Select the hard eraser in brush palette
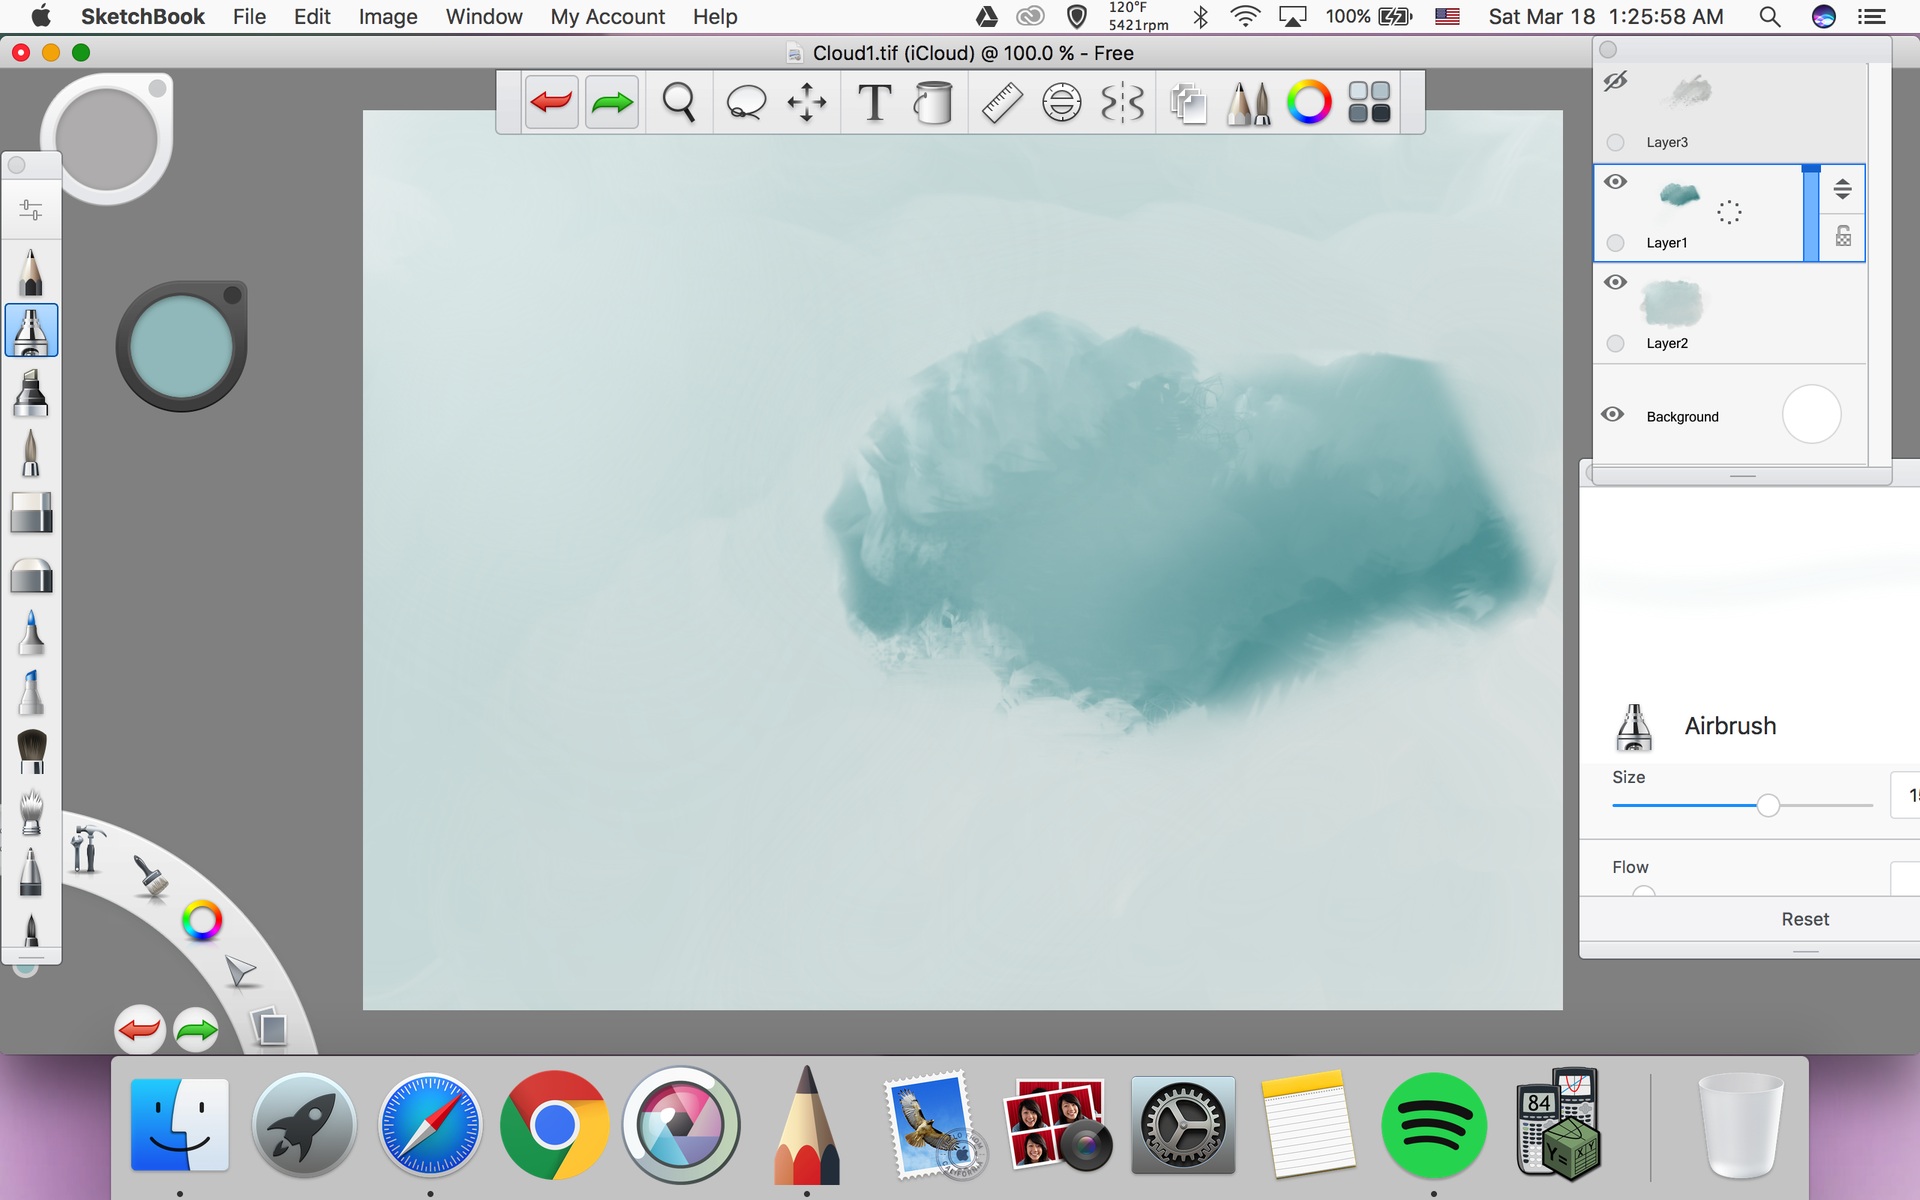The height and width of the screenshot is (1200, 1920). coord(31,513)
